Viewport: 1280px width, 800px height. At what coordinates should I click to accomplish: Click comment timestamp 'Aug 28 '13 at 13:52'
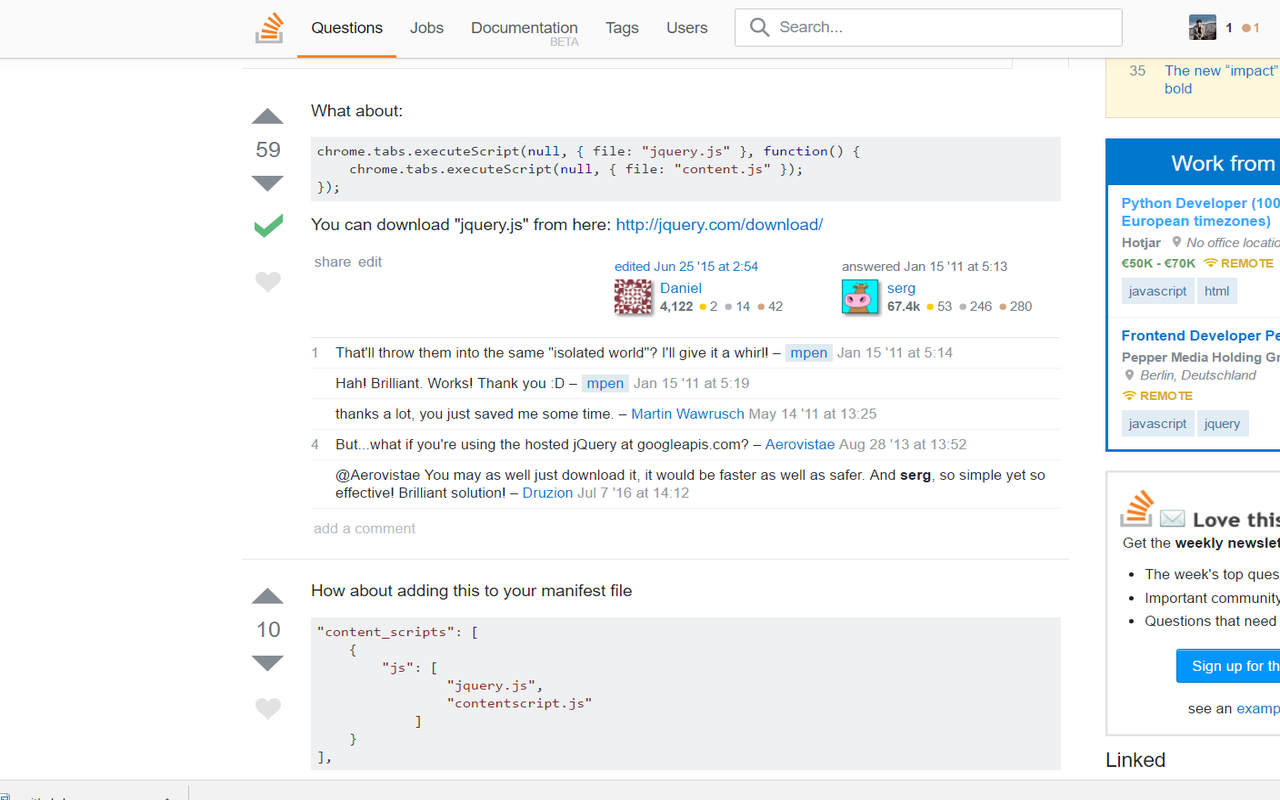pyautogui.click(x=903, y=444)
